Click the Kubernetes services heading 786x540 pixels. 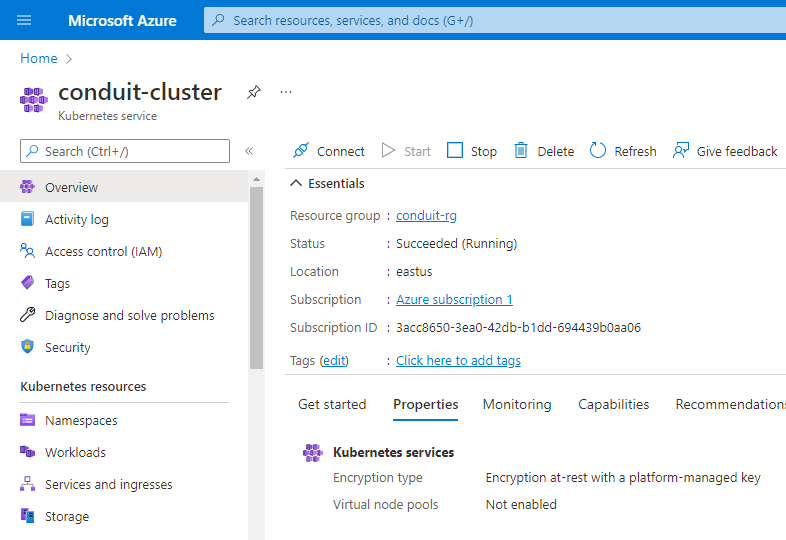click(x=394, y=452)
